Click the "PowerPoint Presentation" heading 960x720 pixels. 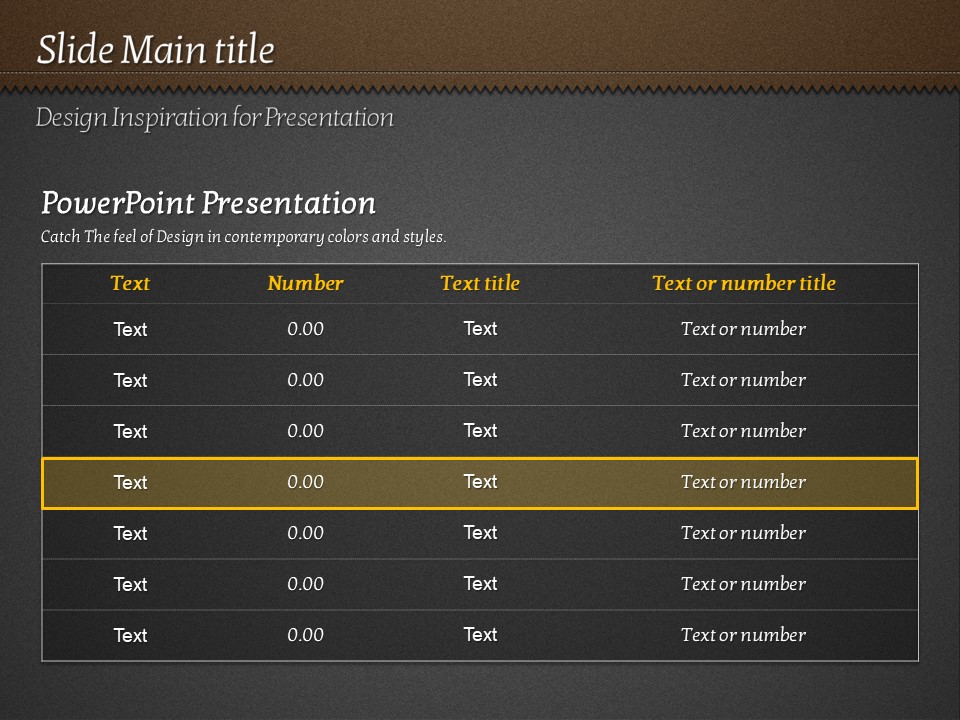[208, 203]
